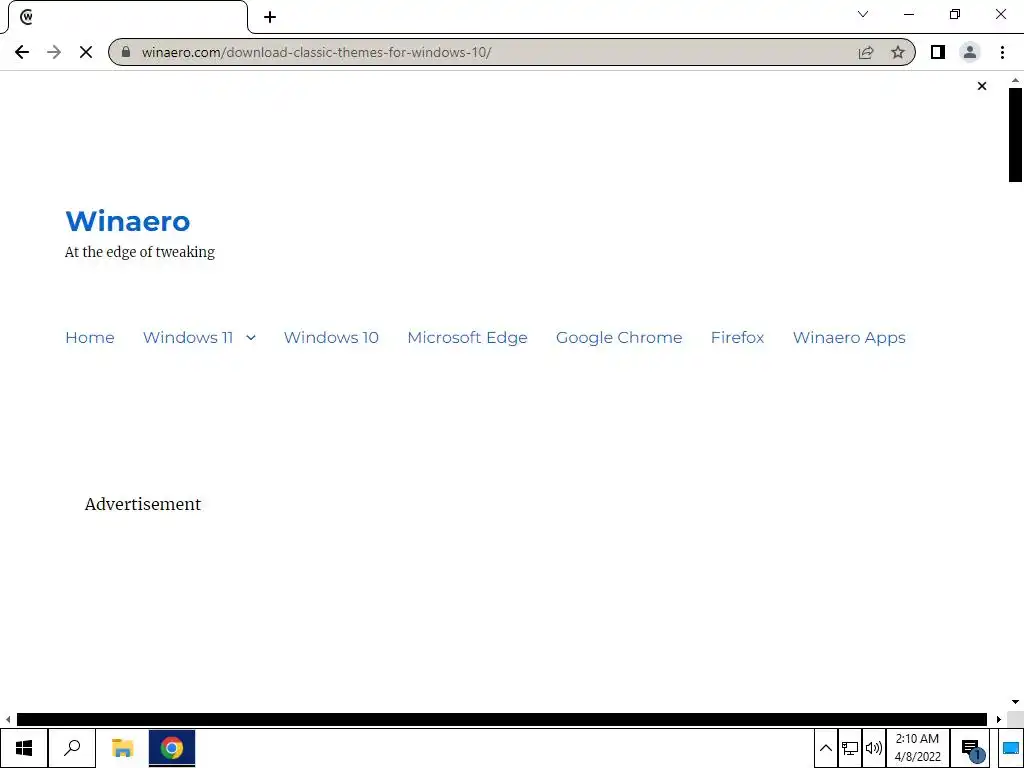Viewport: 1024px width, 768px height.
Task: Select the Winaero browser tab
Action: [127, 17]
